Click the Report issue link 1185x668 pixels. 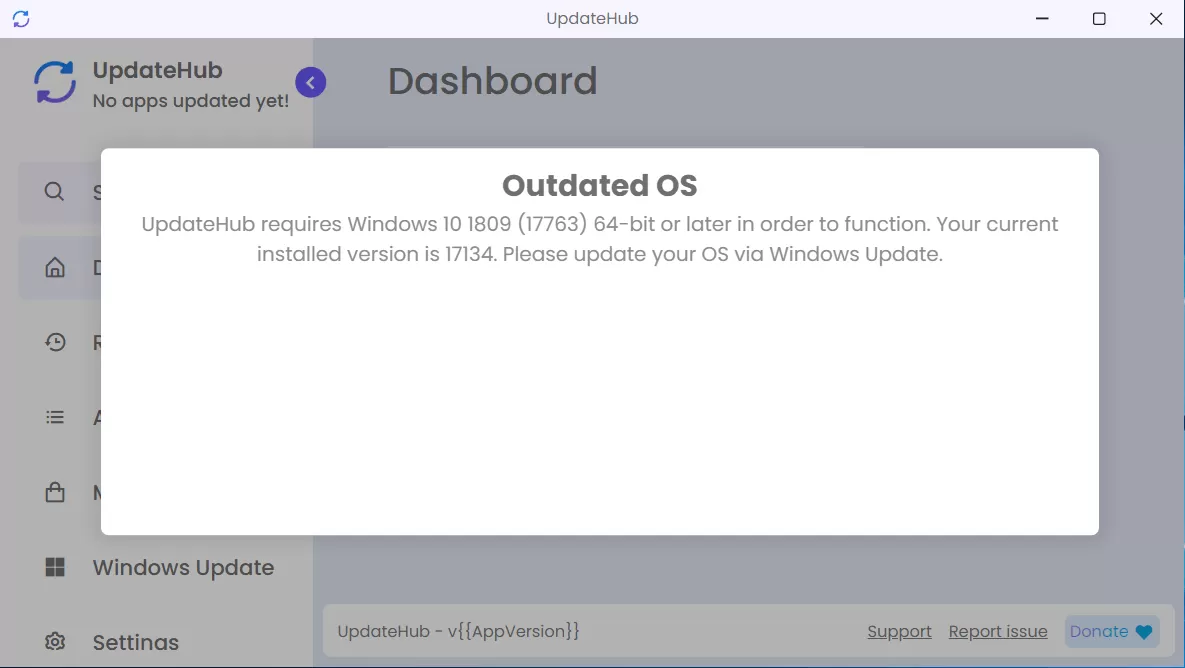(x=997, y=631)
